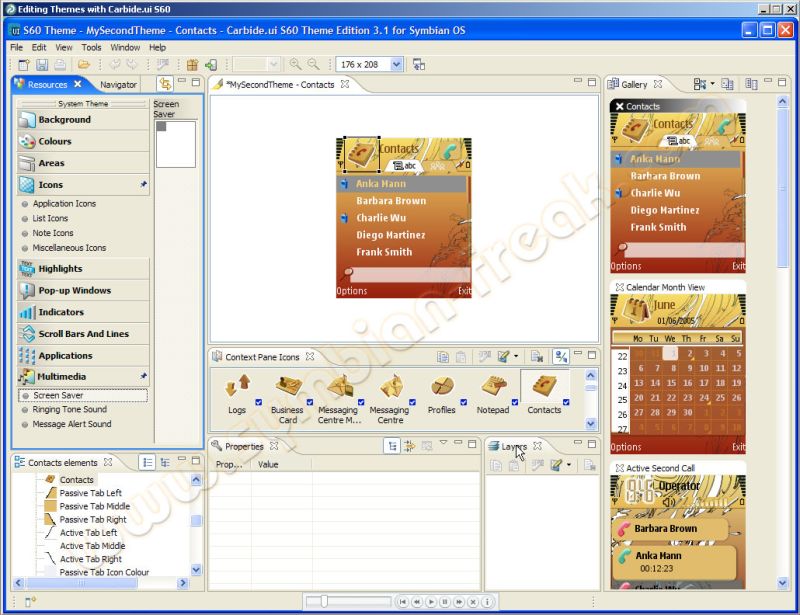Click the Redo toolbar icon

tap(132, 65)
